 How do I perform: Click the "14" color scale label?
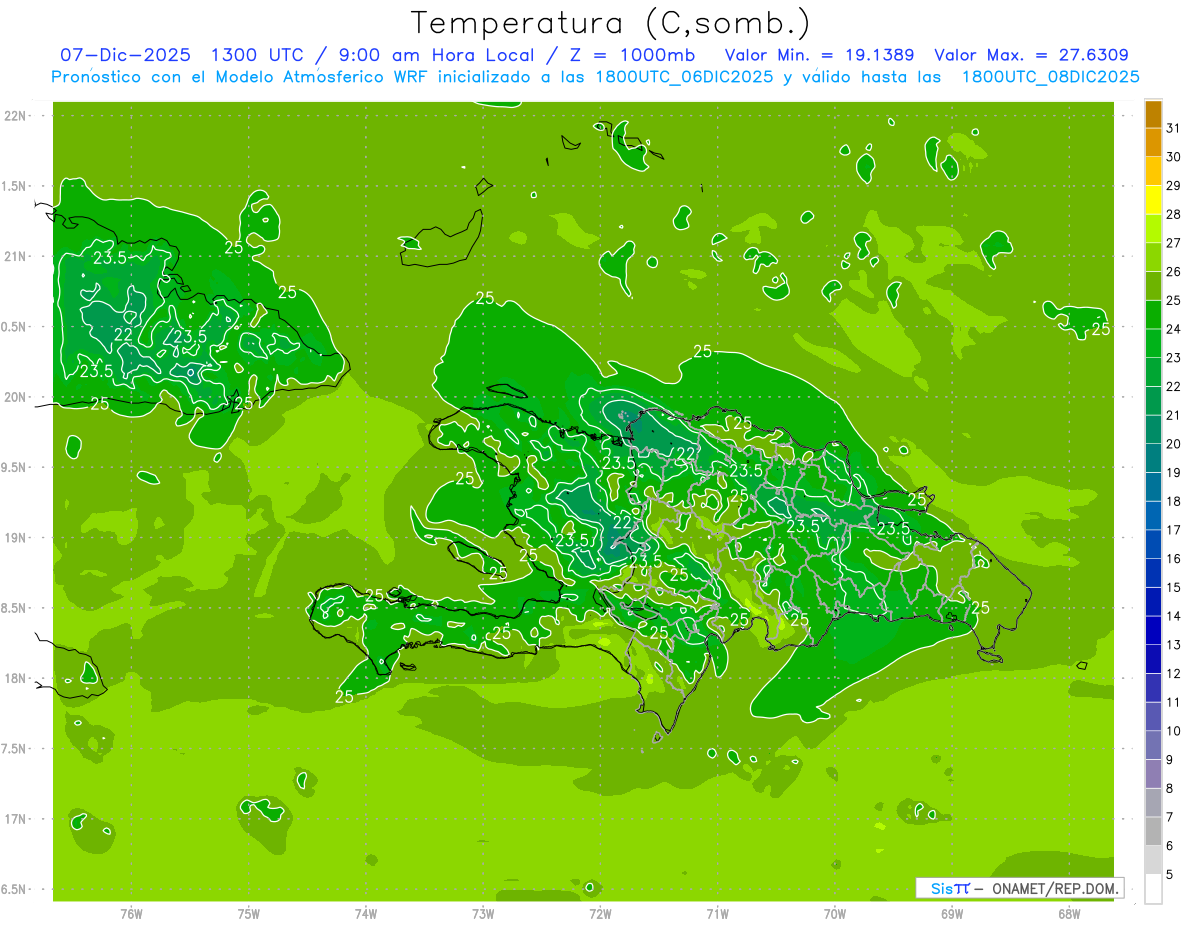(1173, 617)
